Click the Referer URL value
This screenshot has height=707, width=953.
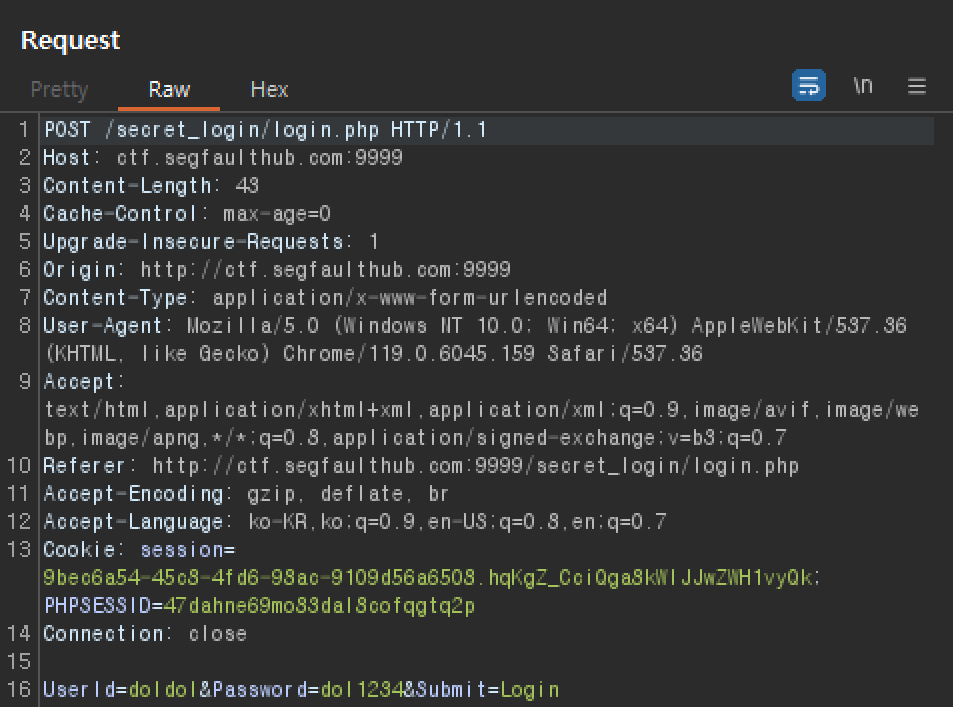click(x=475, y=466)
